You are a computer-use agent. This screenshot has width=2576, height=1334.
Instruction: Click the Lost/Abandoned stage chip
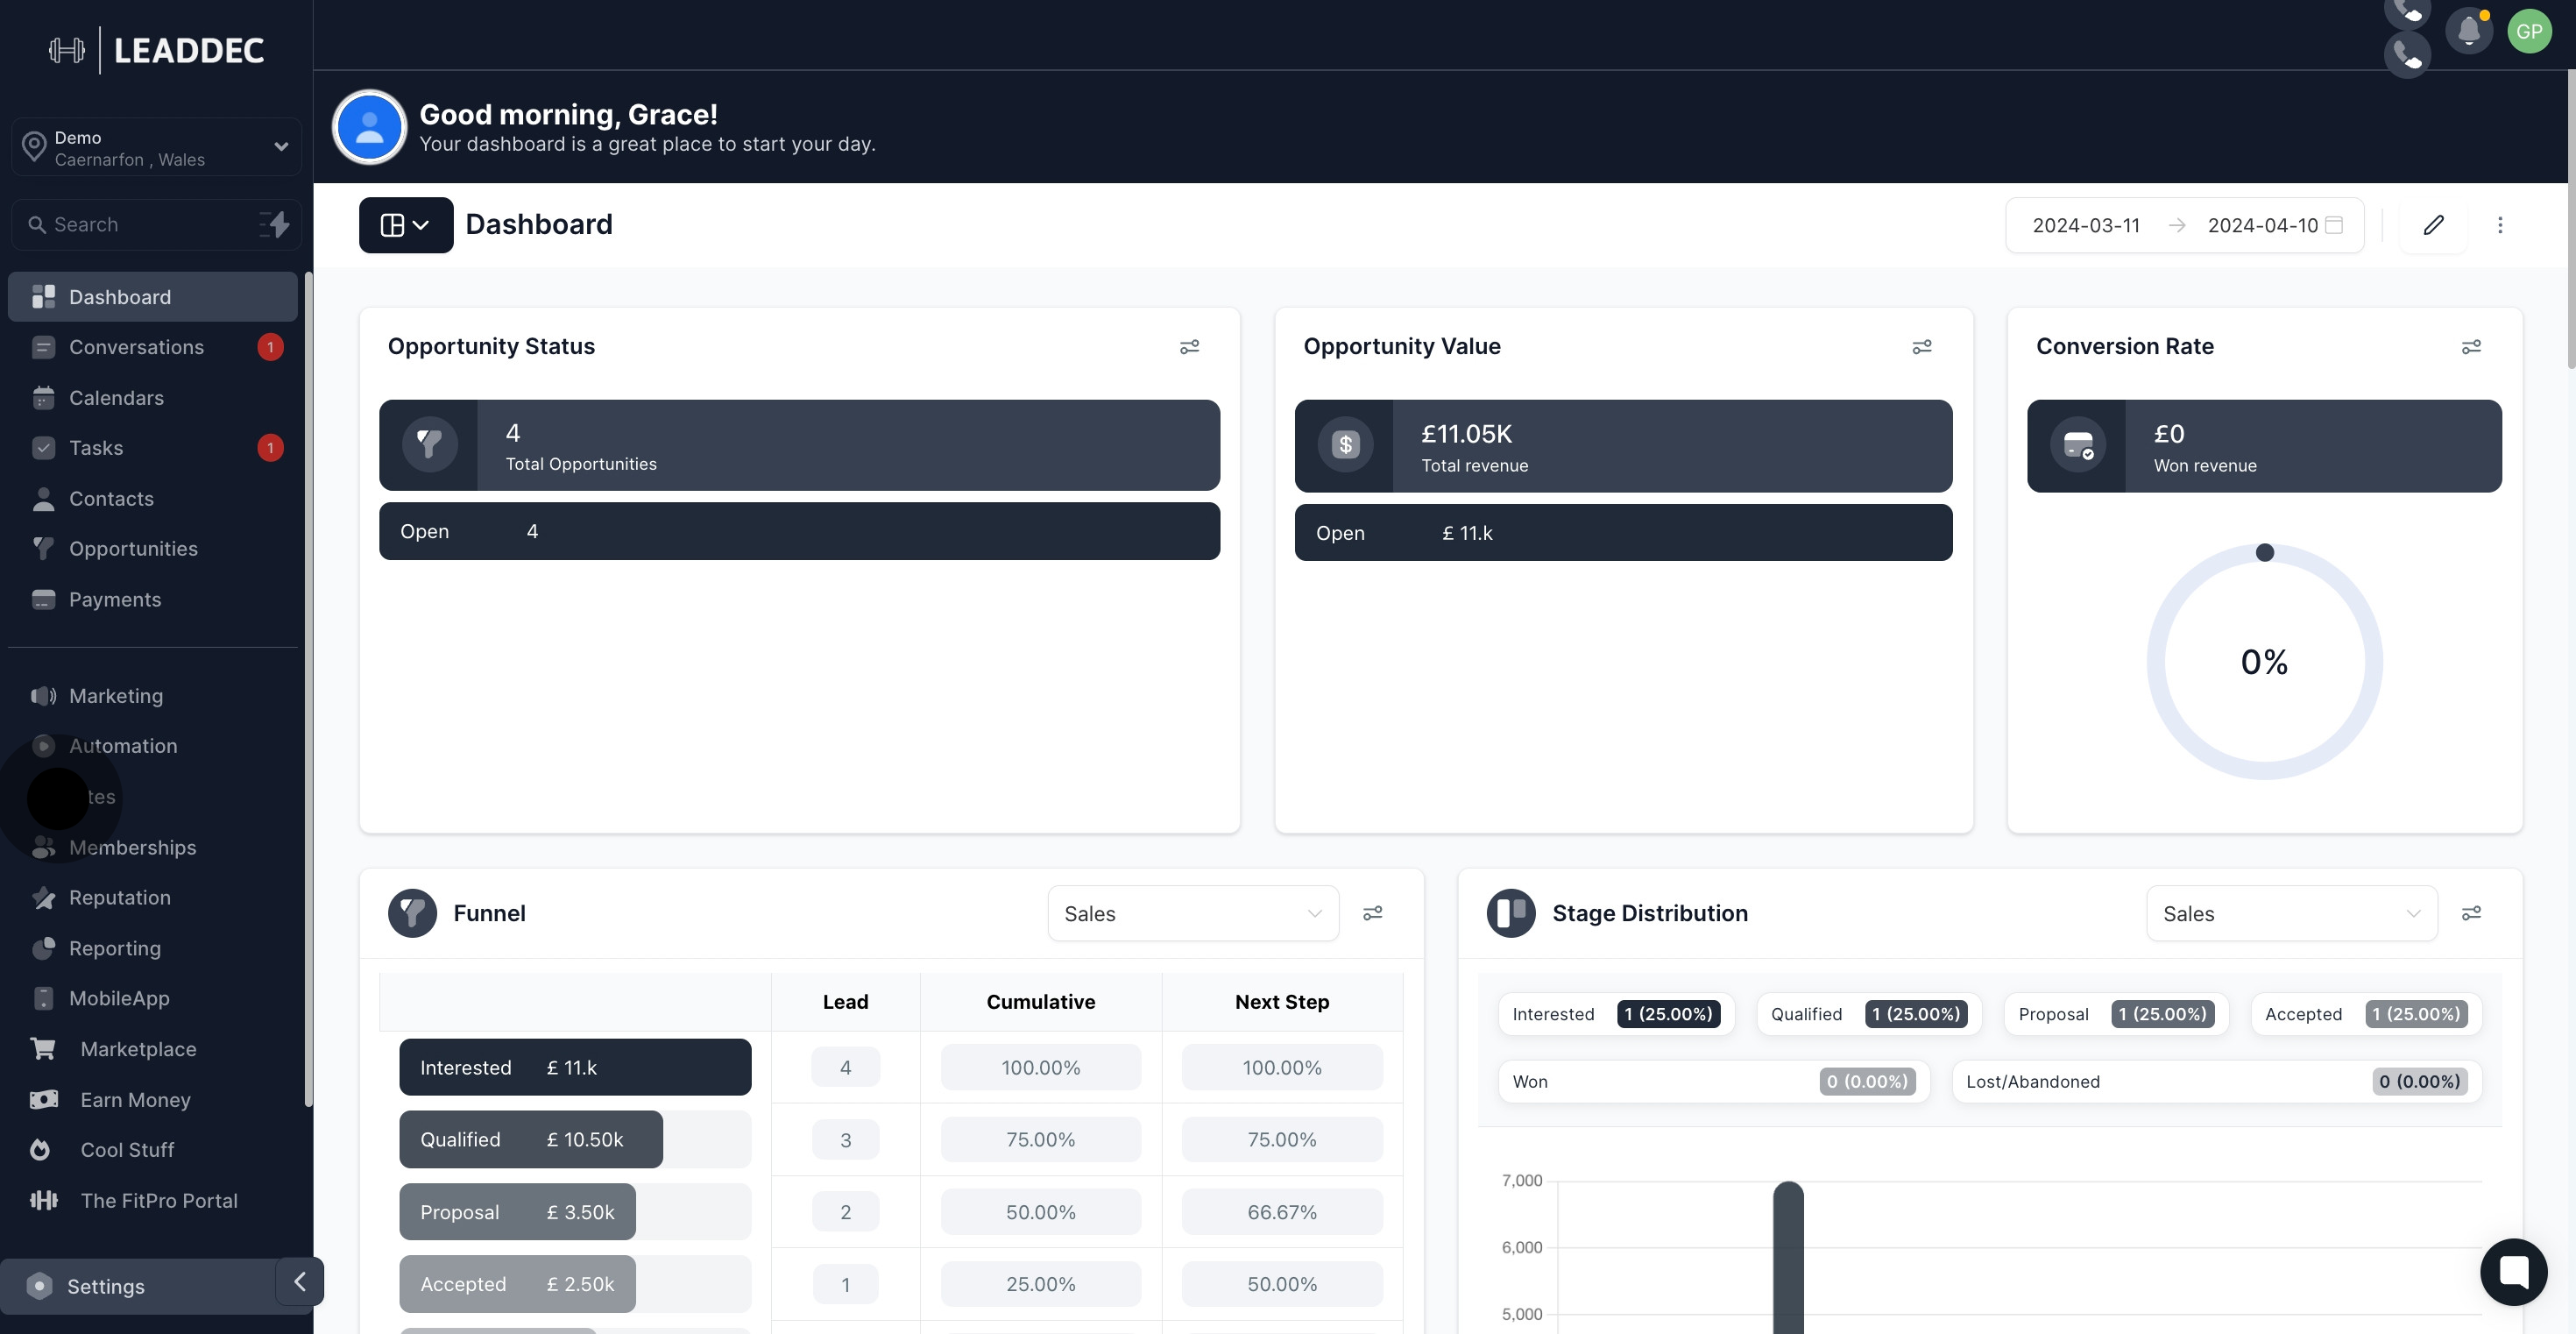pos(2217,1081)
